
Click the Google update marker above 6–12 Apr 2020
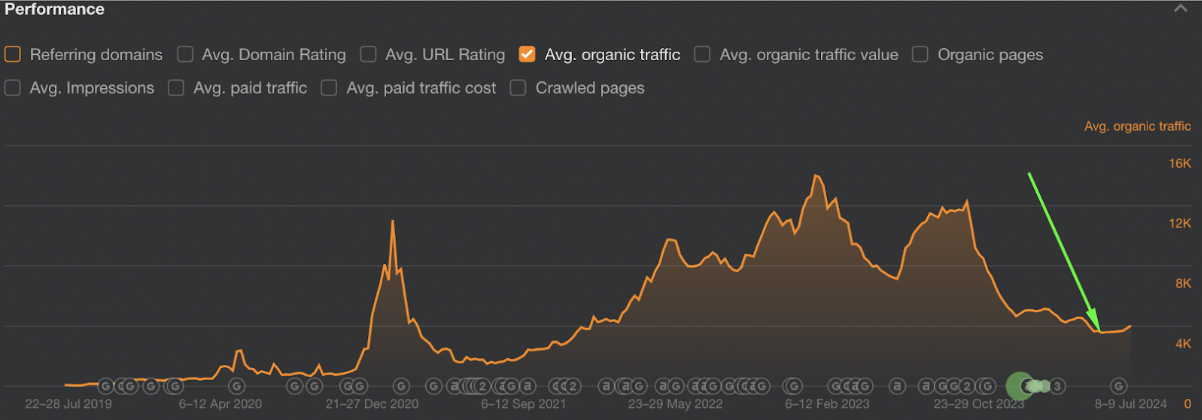click(237, 385)
